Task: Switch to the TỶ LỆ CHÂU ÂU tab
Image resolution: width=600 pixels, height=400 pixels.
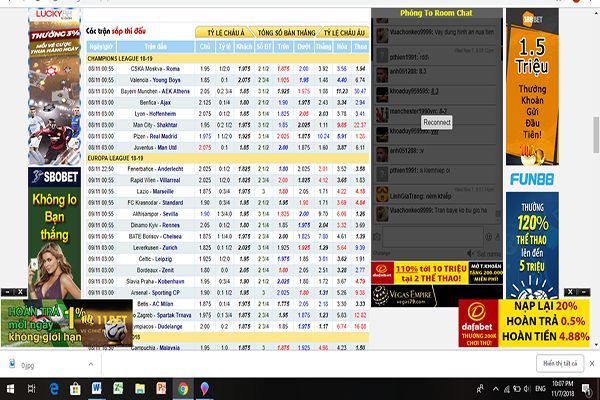Action: tap(344, 33)
